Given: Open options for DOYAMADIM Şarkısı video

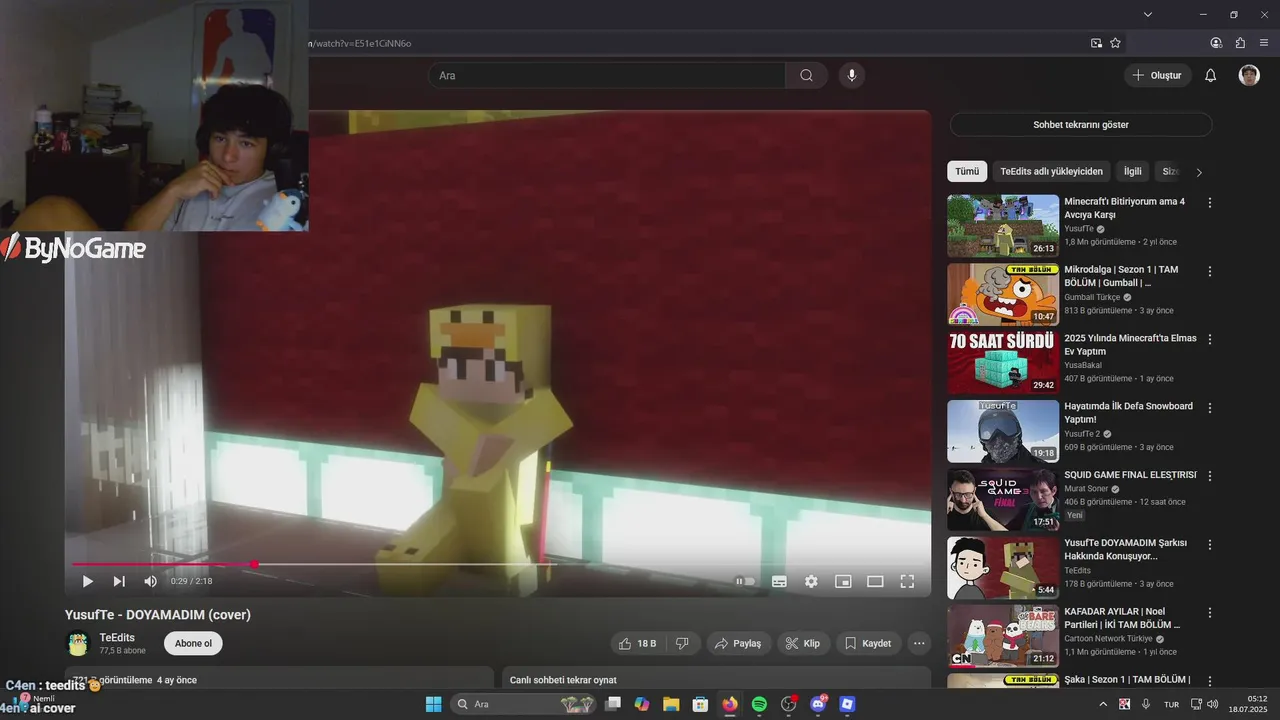Looking at the screenshot, I should click(x=1210, y=545).
